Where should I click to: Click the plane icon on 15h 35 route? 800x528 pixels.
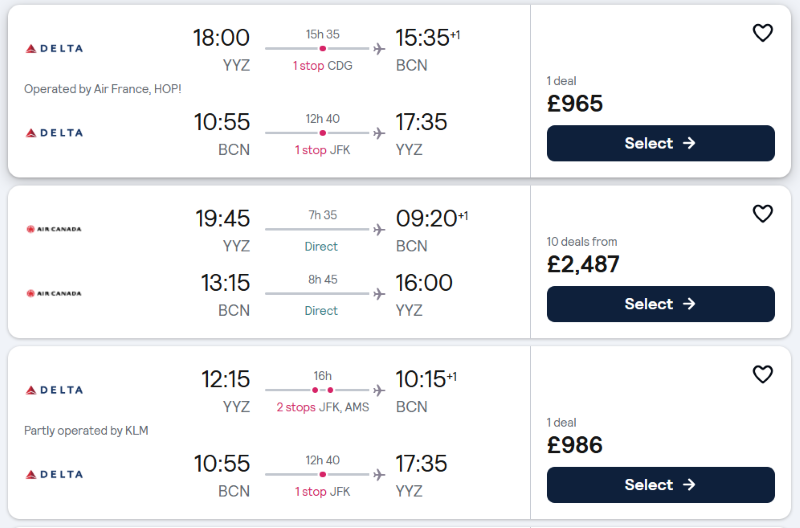379,49
